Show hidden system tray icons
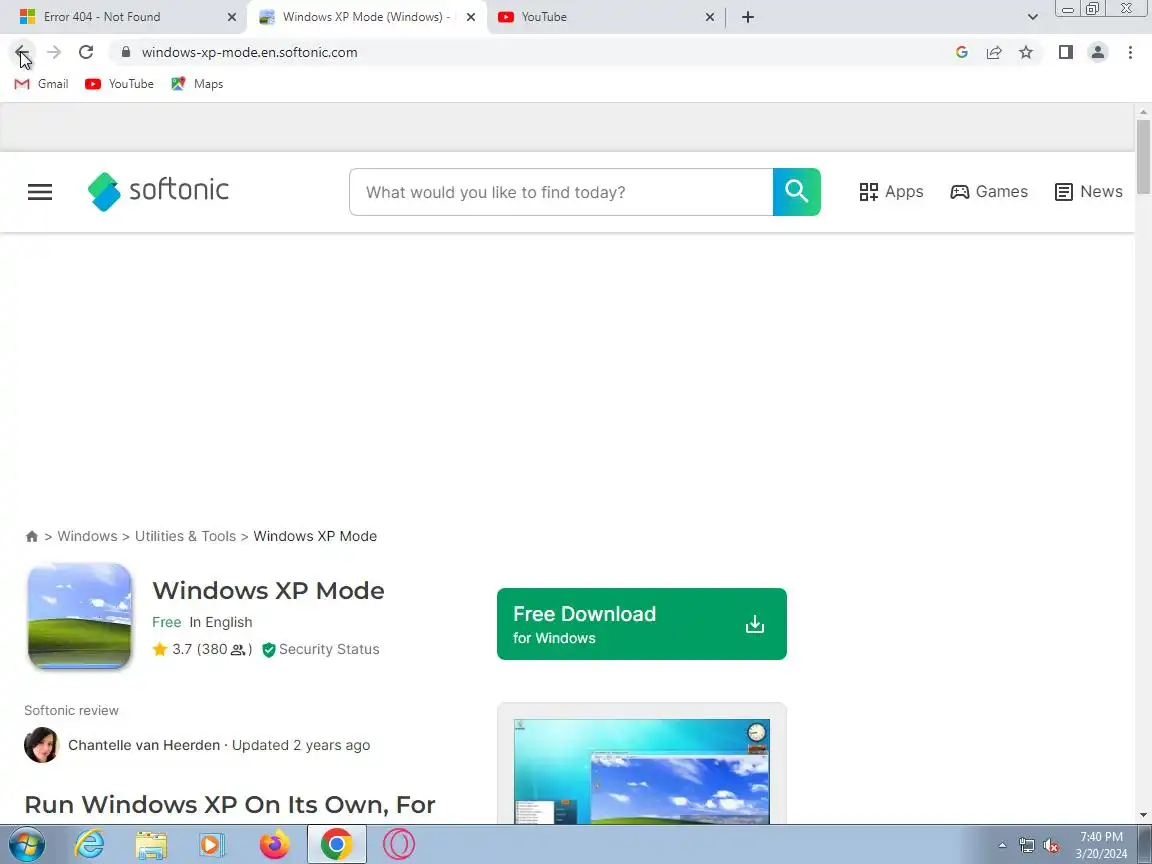Viewport: 1152px width, 864px height. point(1002,846)
